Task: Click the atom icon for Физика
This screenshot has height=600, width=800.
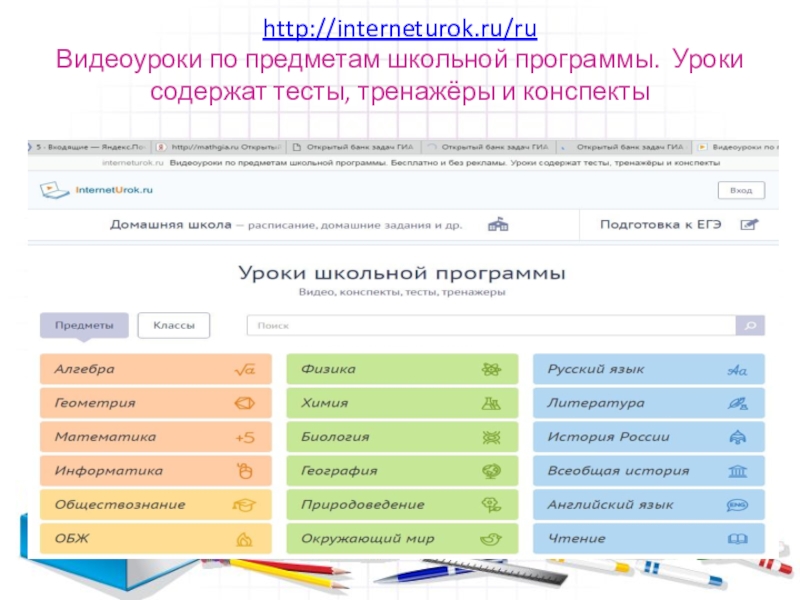Action: click(x=491, y=369)
